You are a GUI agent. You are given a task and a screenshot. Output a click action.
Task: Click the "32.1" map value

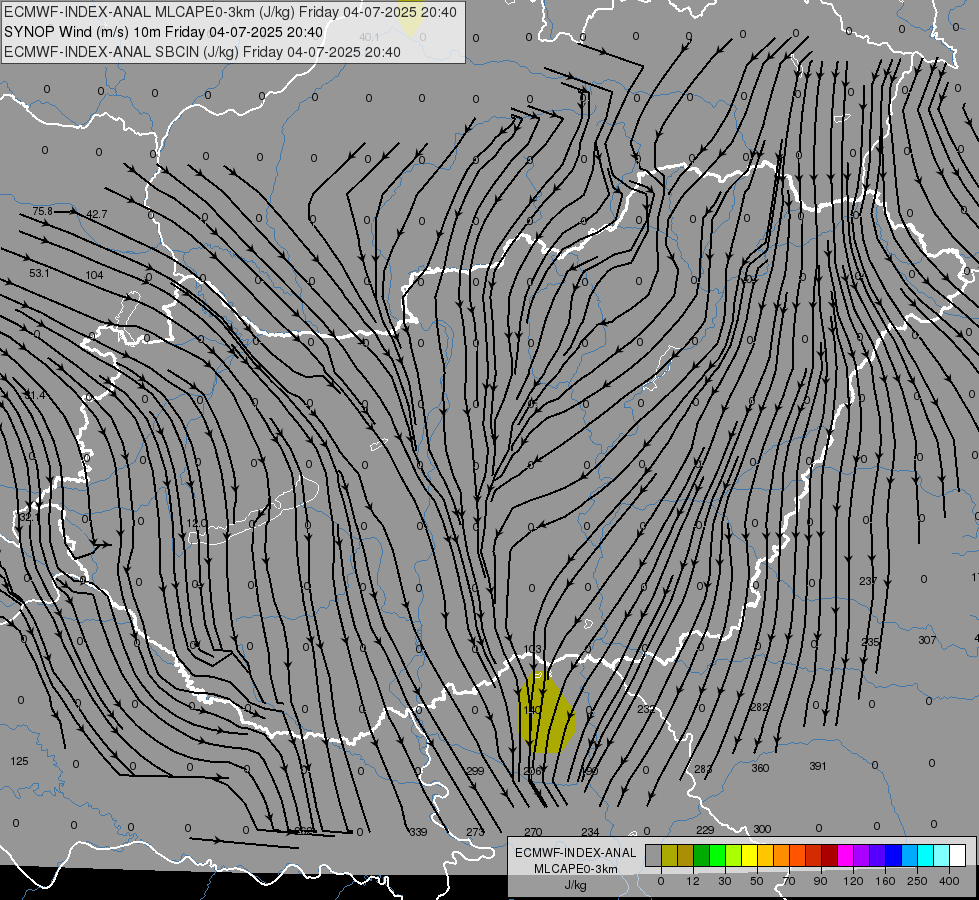29,517
